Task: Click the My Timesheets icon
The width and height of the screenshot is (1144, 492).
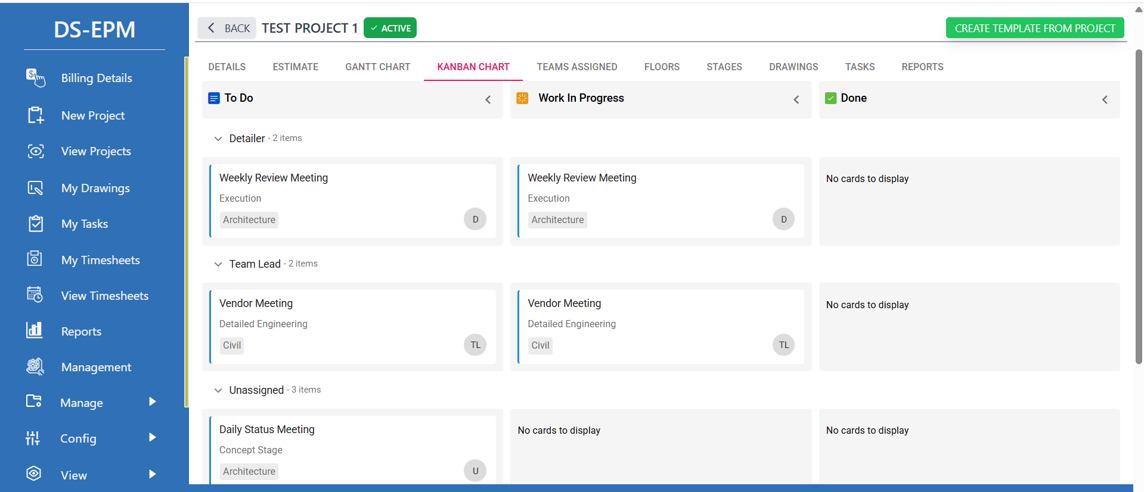Action: [35, 260]
